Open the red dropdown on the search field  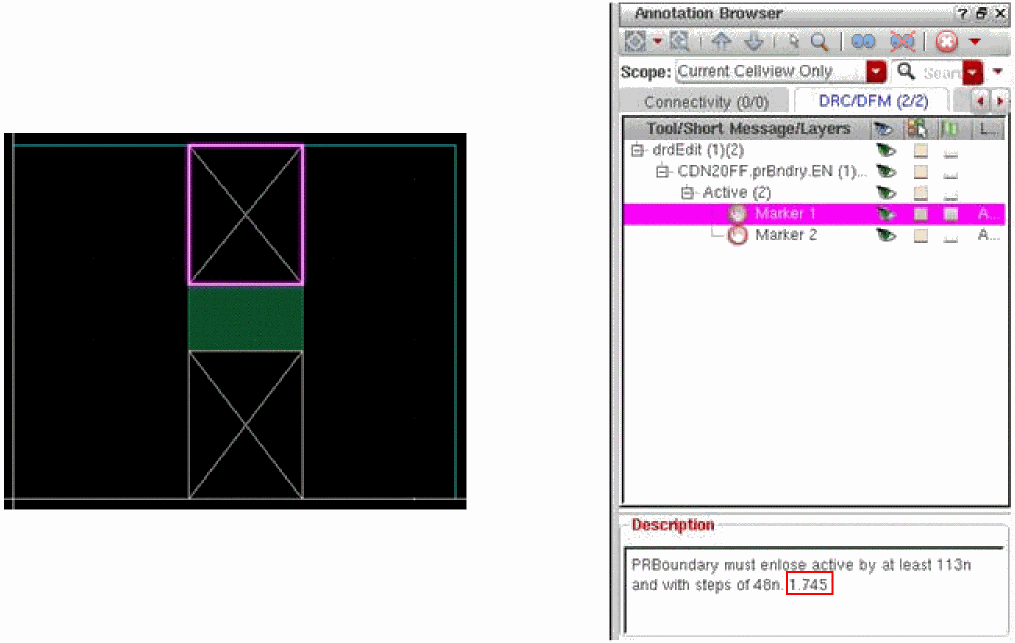click(x=972, y=73)
